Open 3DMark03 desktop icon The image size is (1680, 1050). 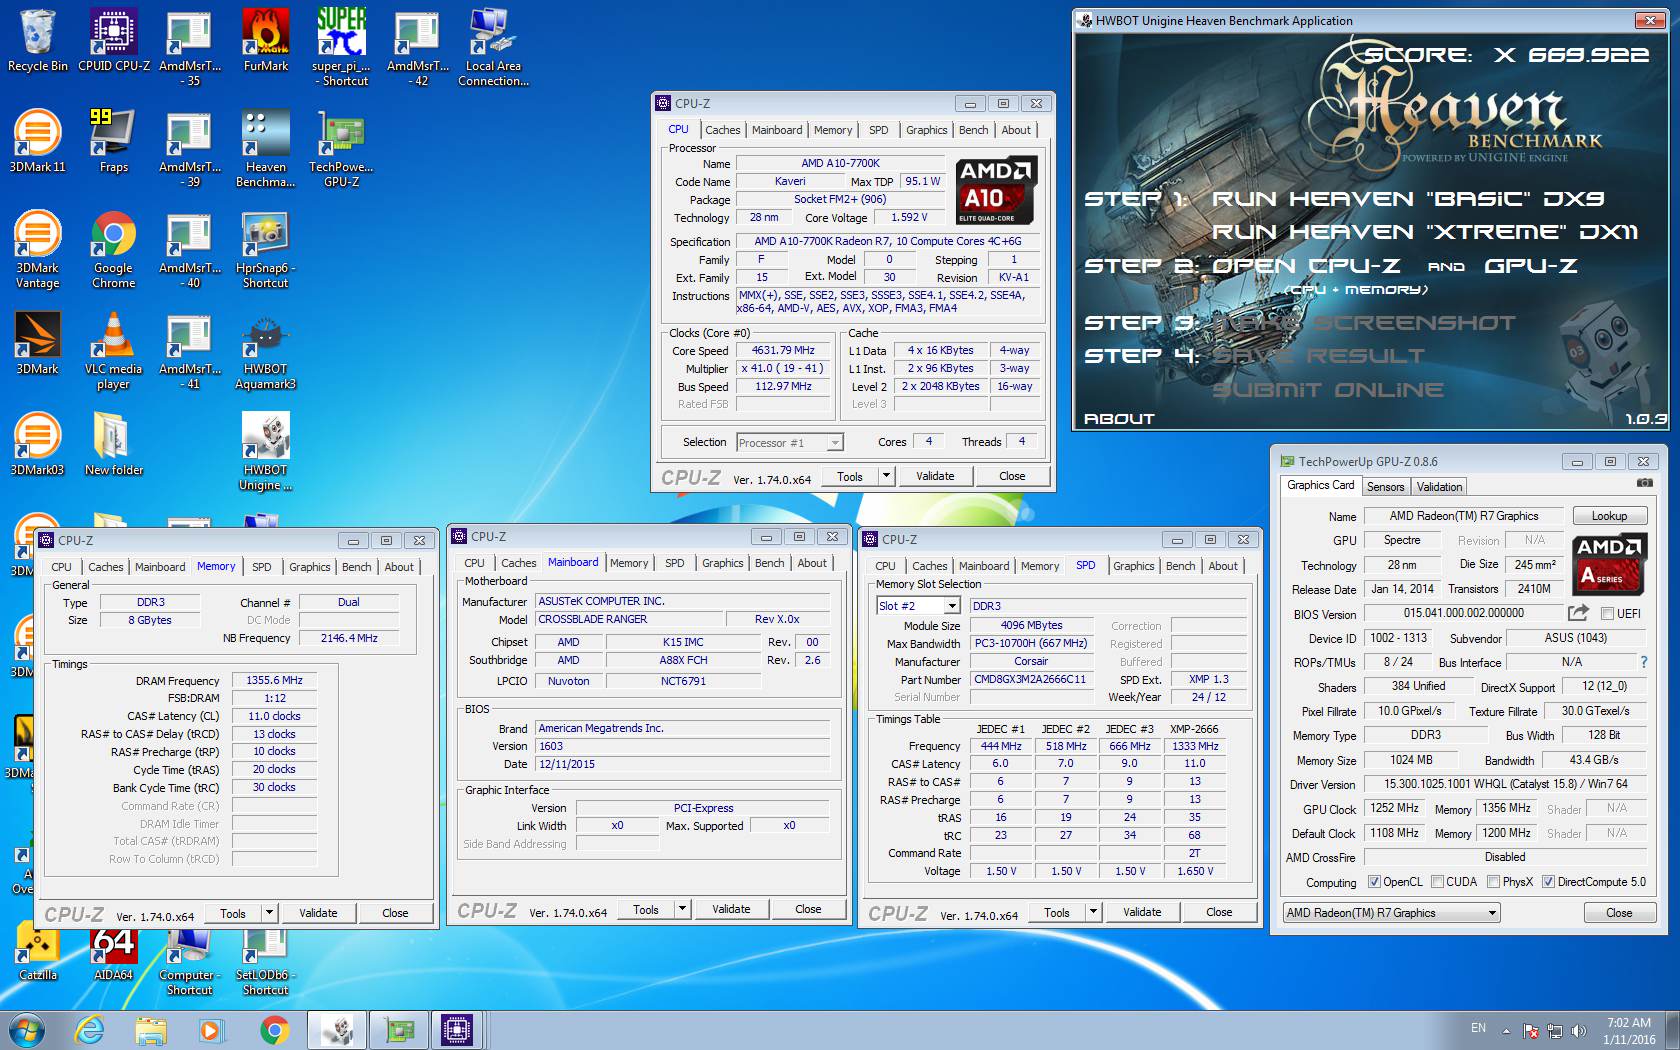tap(37, 443)
